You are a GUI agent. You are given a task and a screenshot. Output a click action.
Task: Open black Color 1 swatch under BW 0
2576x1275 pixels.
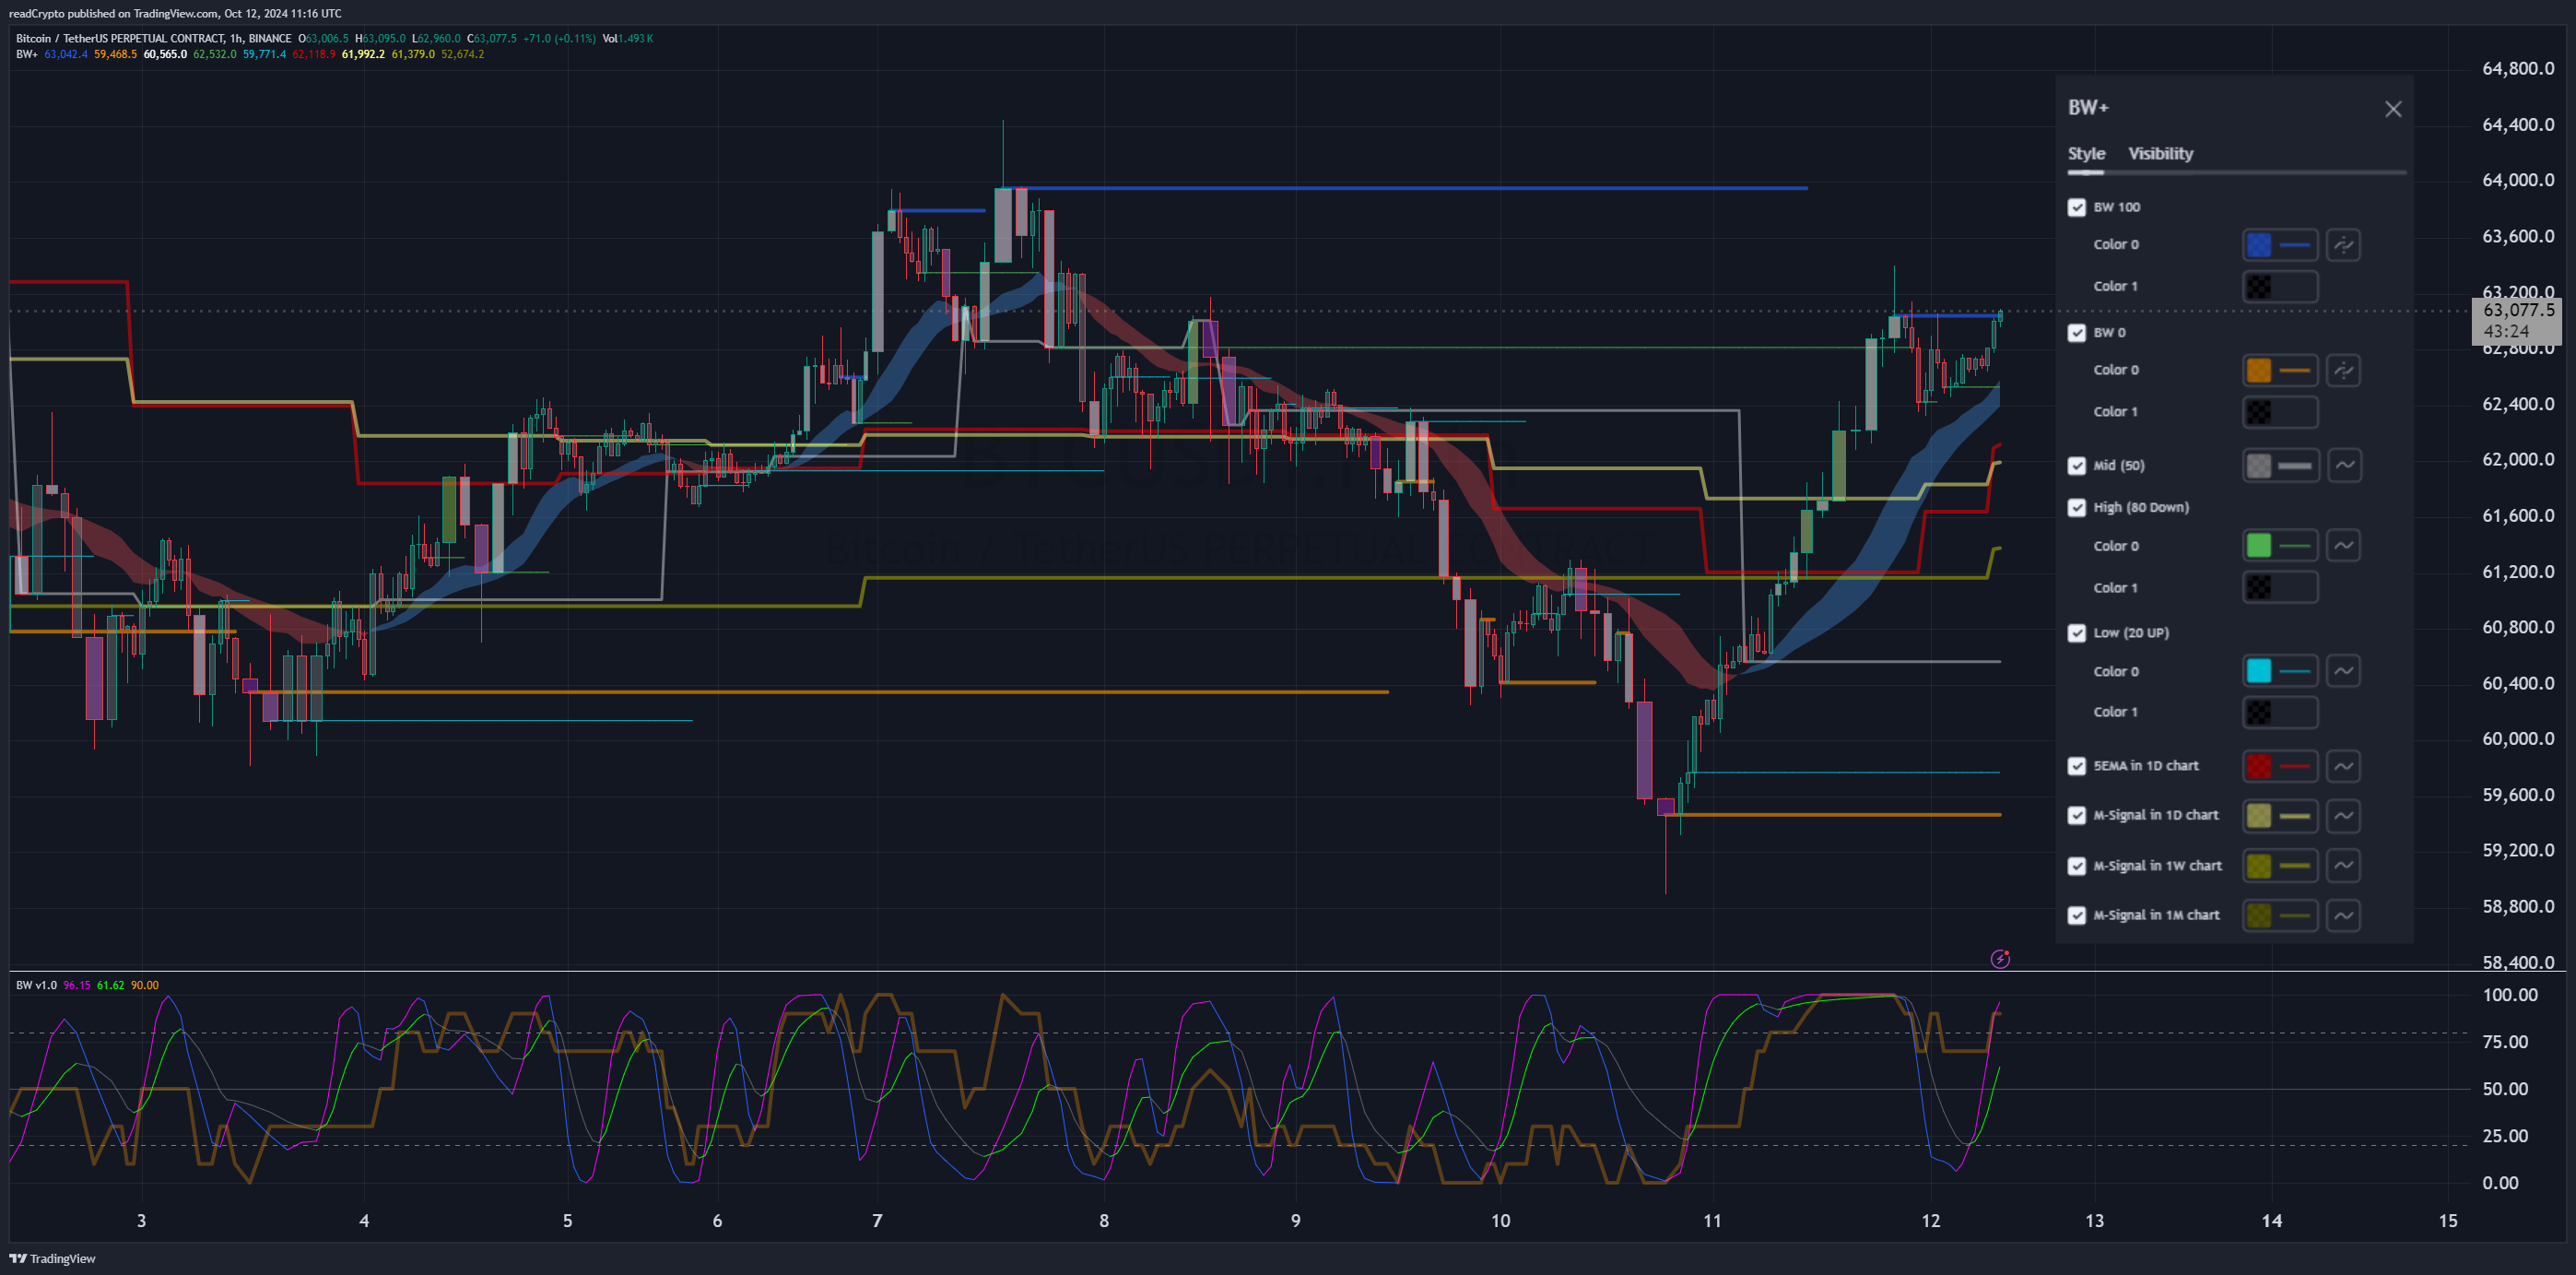[x=2279, y=412]
